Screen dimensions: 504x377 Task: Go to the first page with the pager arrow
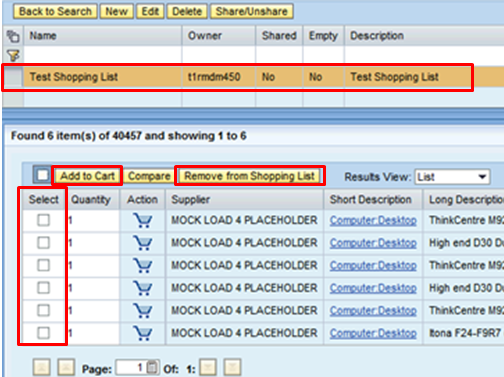[42, 367]
